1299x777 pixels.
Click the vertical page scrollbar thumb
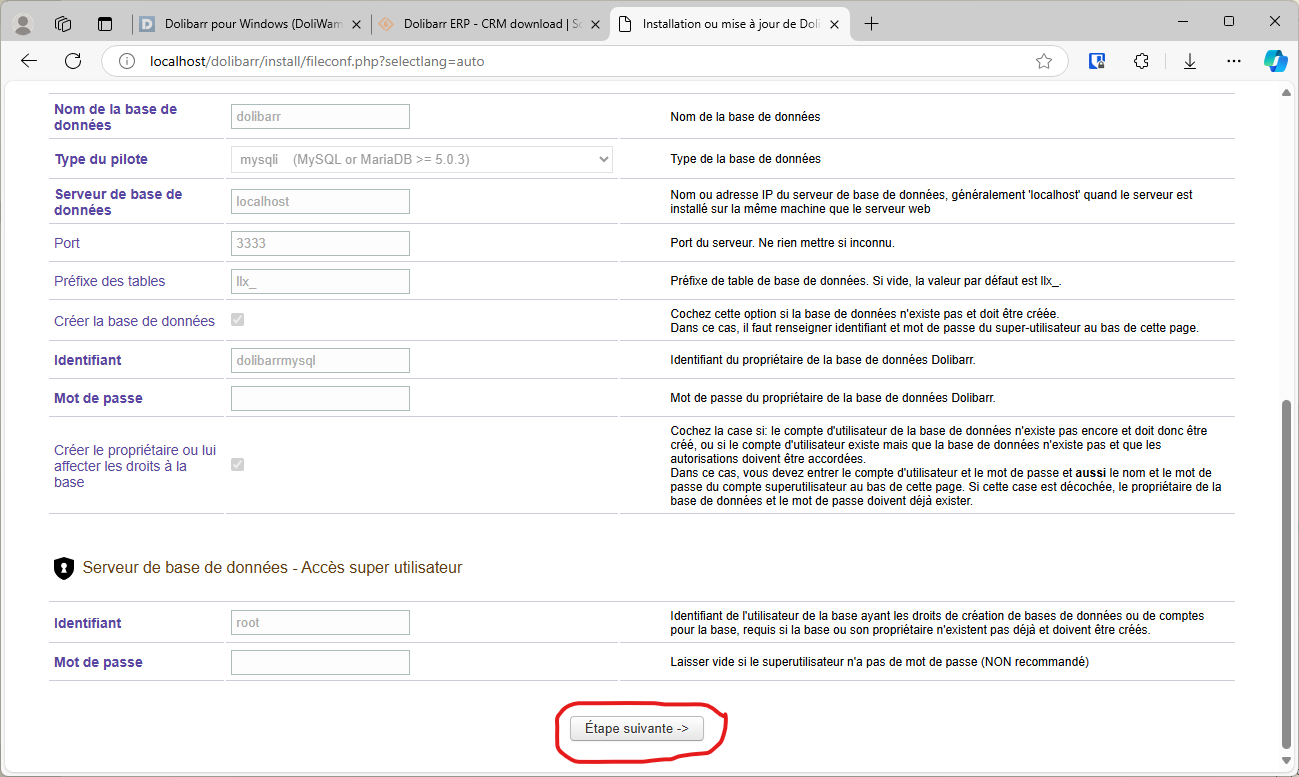tap(1286, 573)
